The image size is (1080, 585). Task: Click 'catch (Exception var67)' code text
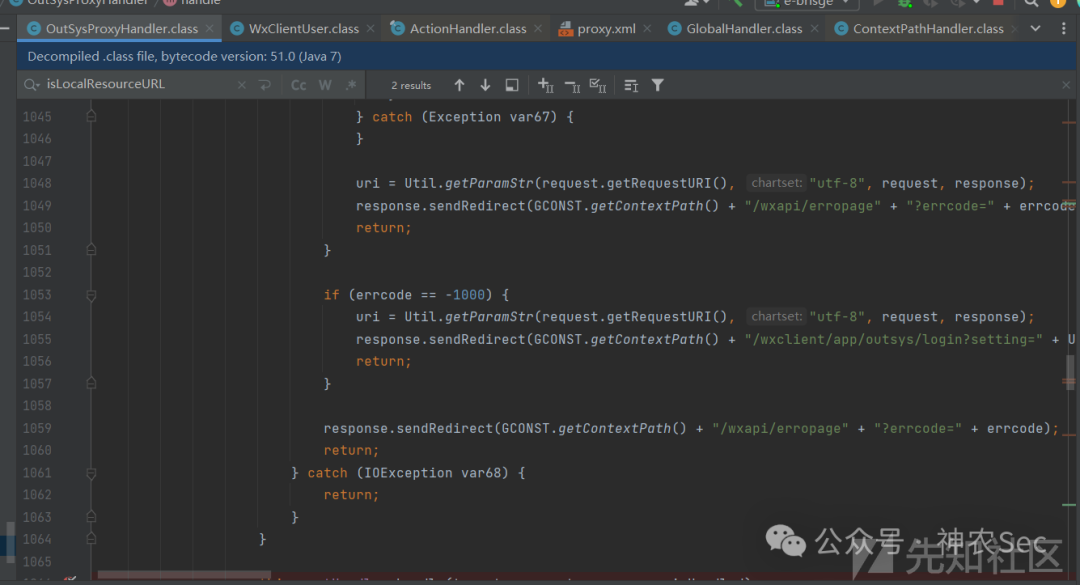tap(464, 117)
